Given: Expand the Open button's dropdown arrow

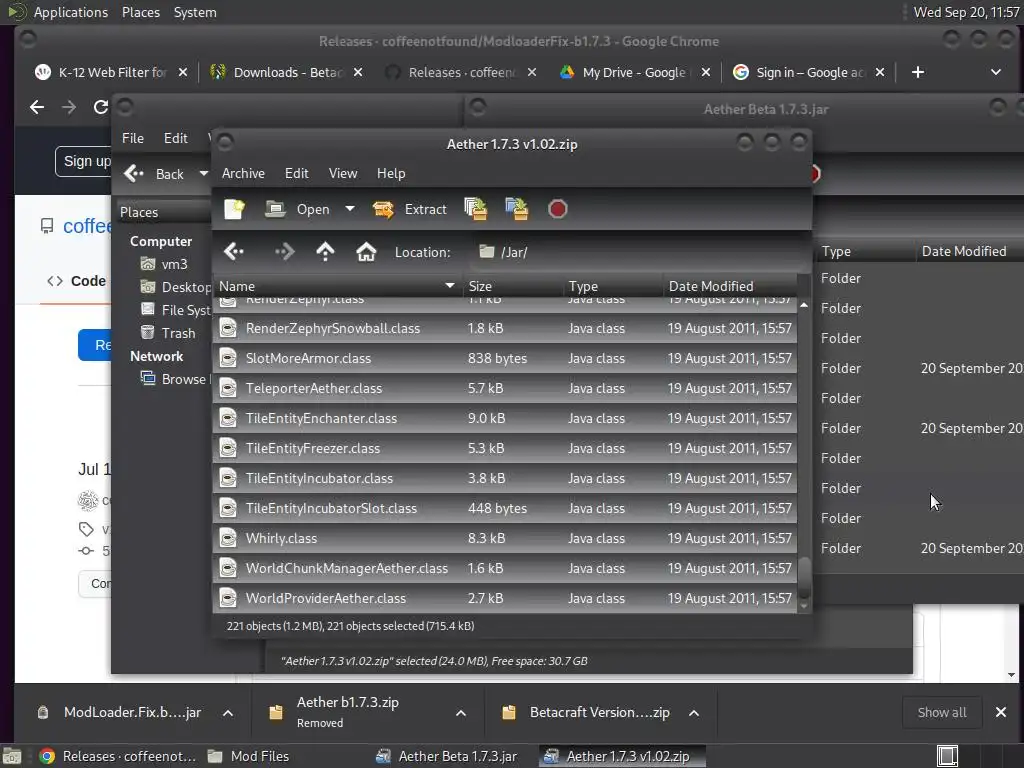Looking at the screenshot, I should pos(350,209).
